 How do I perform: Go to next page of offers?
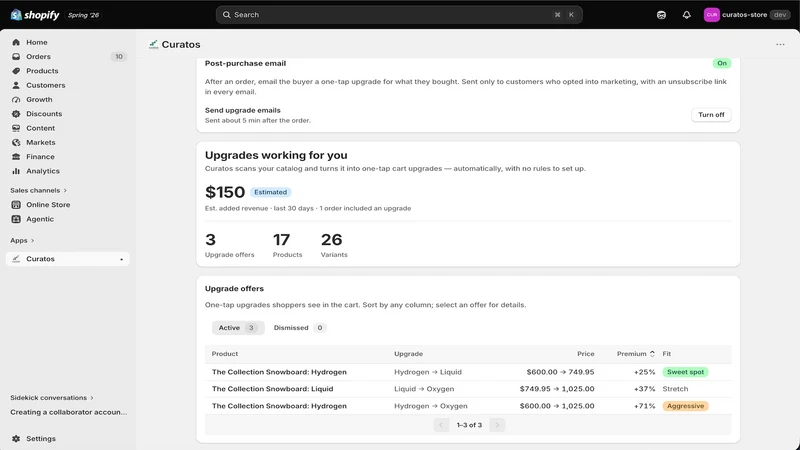[x=497, y=424]
